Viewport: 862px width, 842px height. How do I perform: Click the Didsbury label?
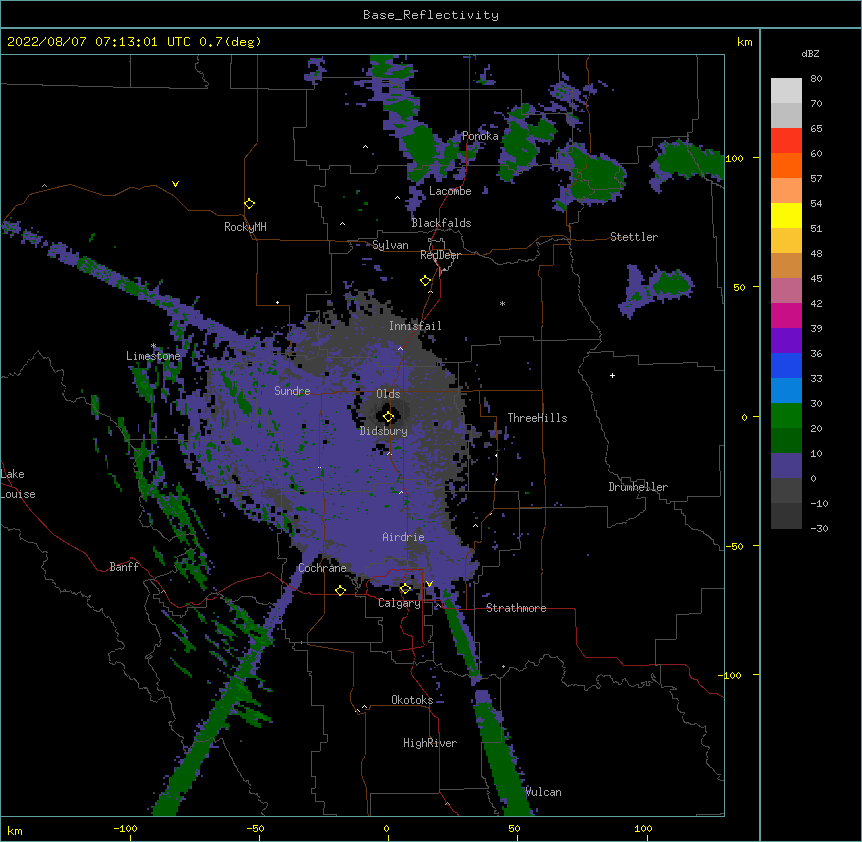tap(384, 431)
